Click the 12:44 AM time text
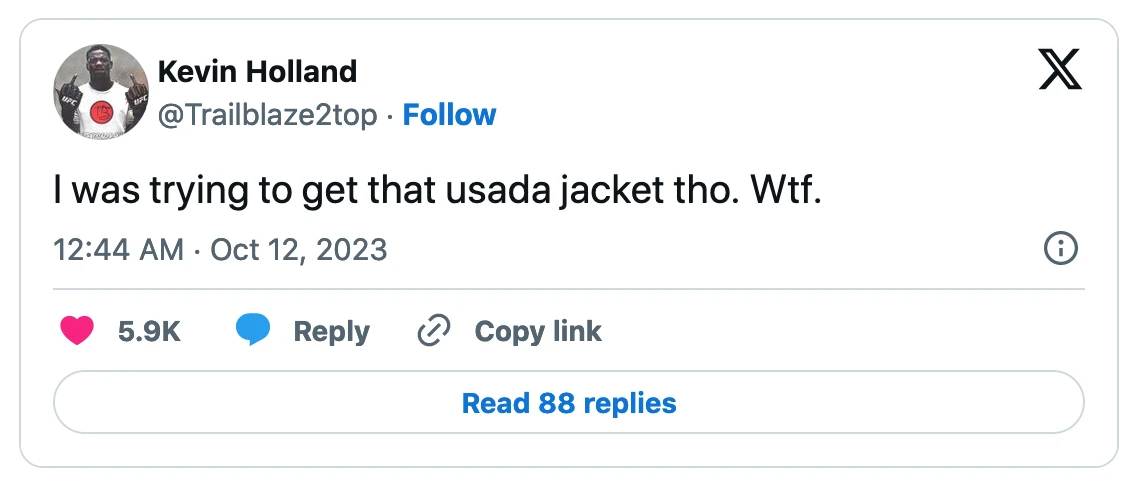The image size is (1136, 486). tap(118, 249)
